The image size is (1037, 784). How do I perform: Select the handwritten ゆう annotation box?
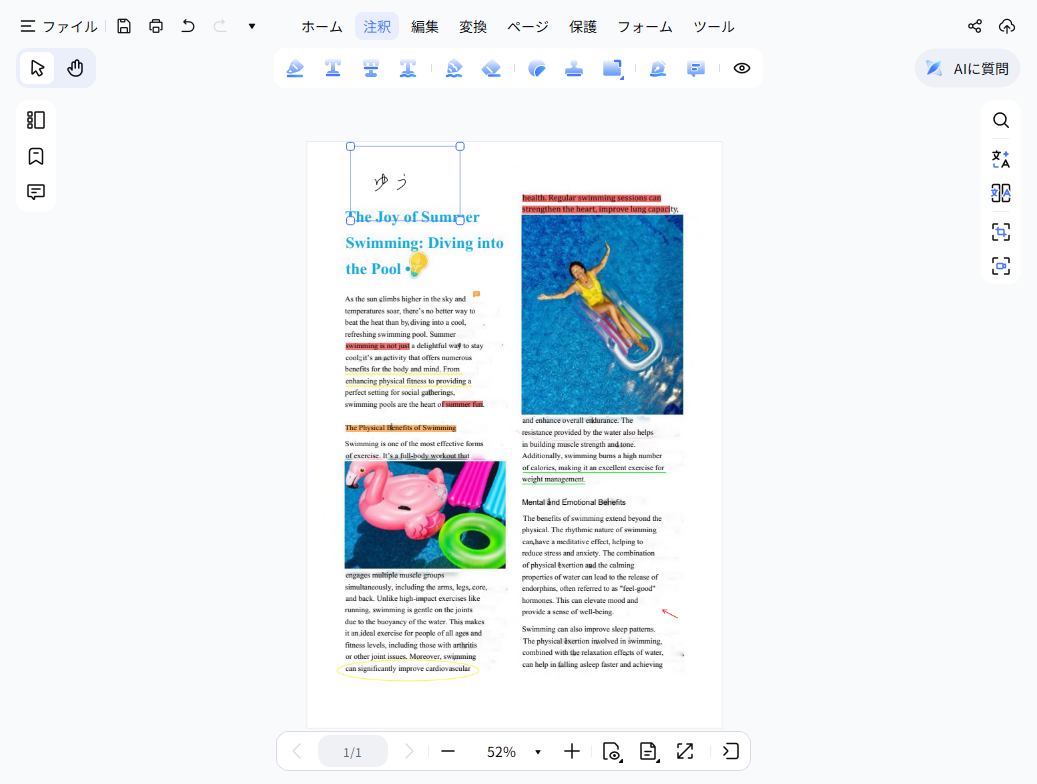[405, 183]
